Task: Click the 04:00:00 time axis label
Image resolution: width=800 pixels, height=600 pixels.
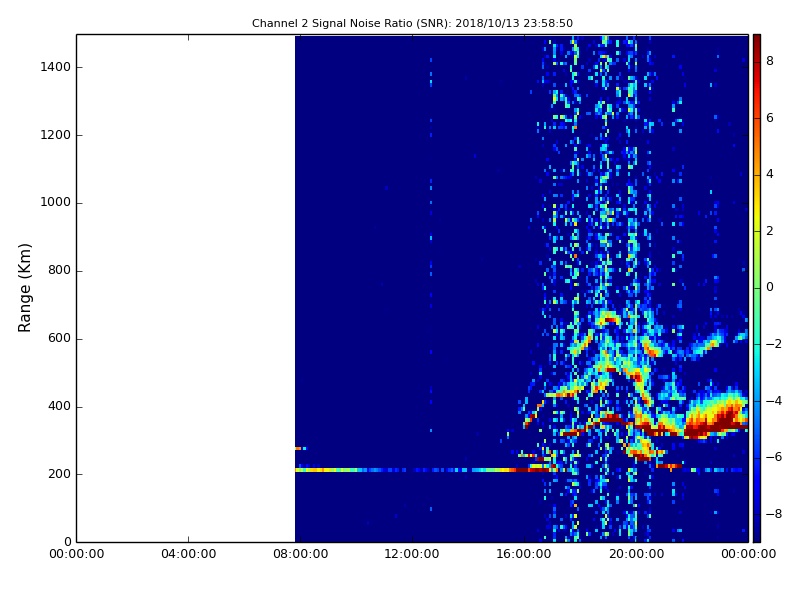Action: 189,554
